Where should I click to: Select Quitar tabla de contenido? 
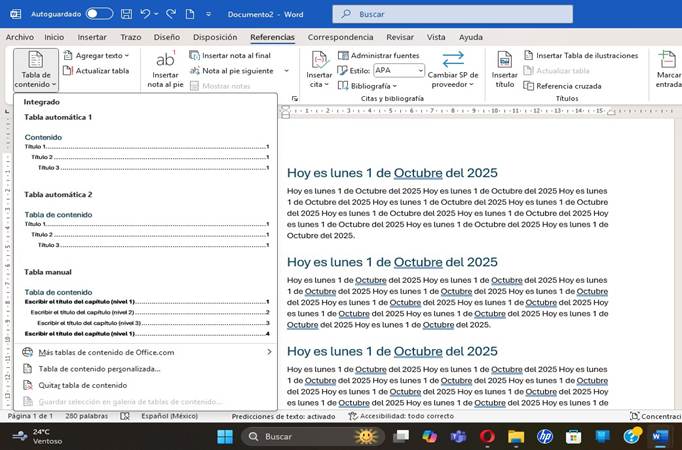point(82,385)
